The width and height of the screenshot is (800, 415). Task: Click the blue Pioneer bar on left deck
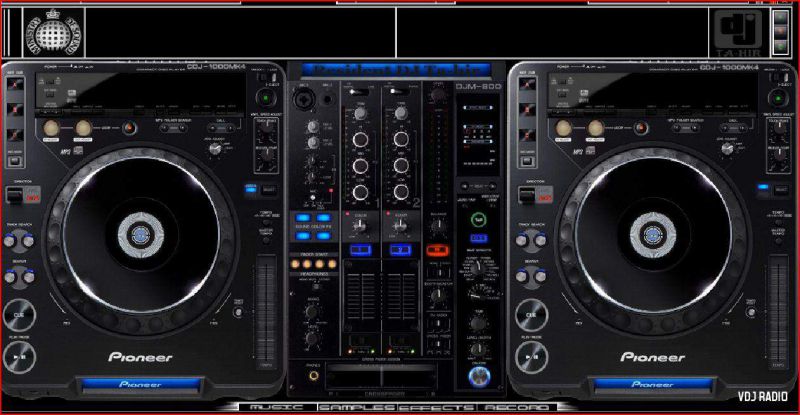point(140,384)
